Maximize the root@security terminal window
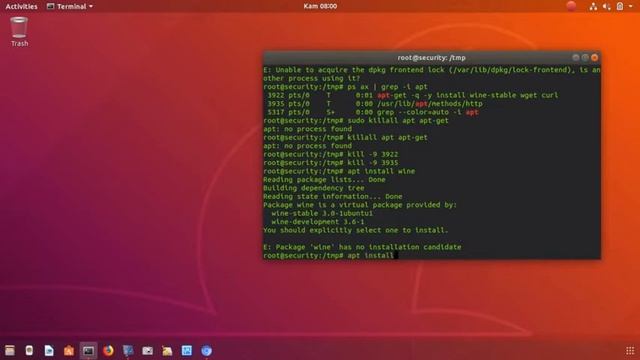This screenshot has width=640, height=360. [x=585, y=58]
